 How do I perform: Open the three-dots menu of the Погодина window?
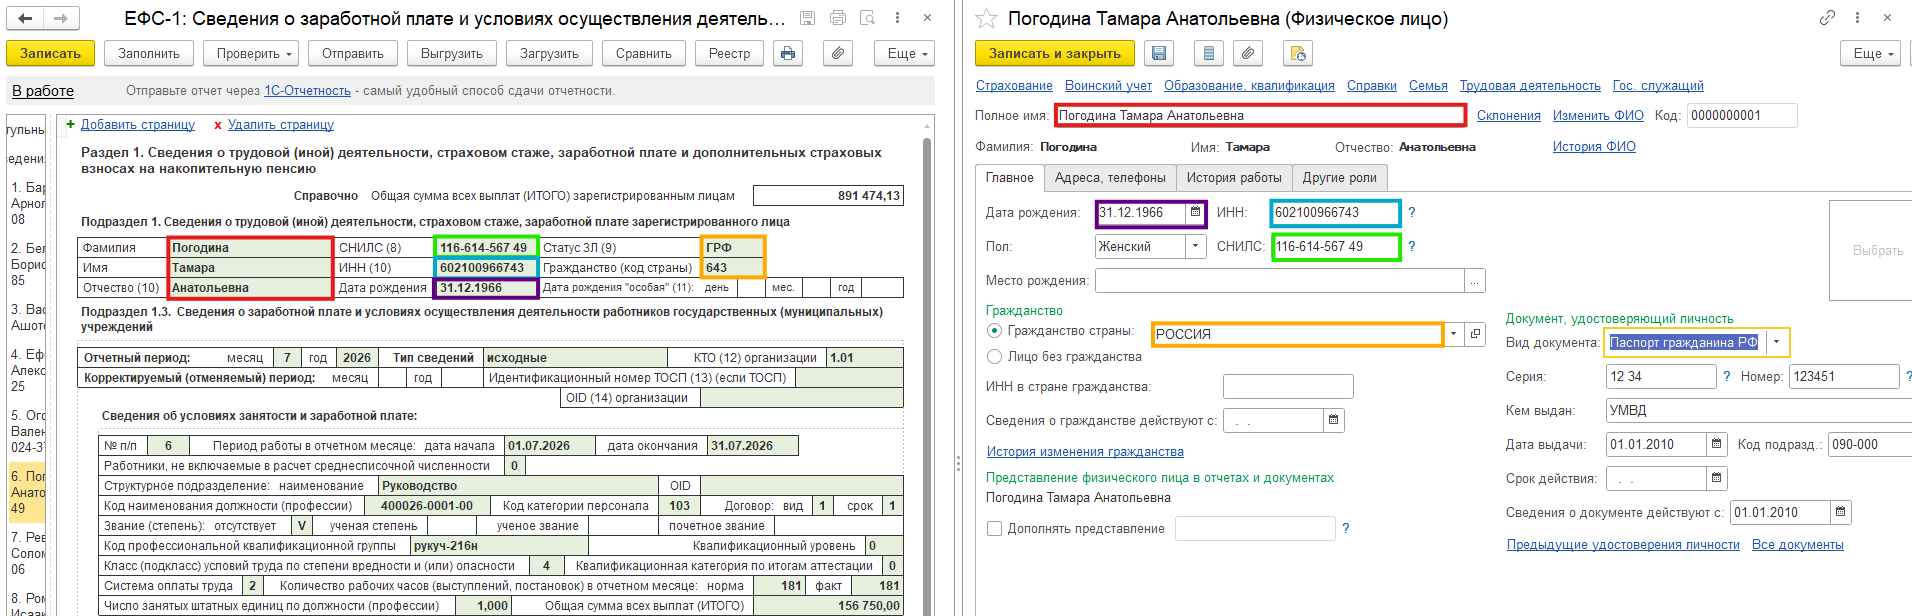(x=1857, y=18)
